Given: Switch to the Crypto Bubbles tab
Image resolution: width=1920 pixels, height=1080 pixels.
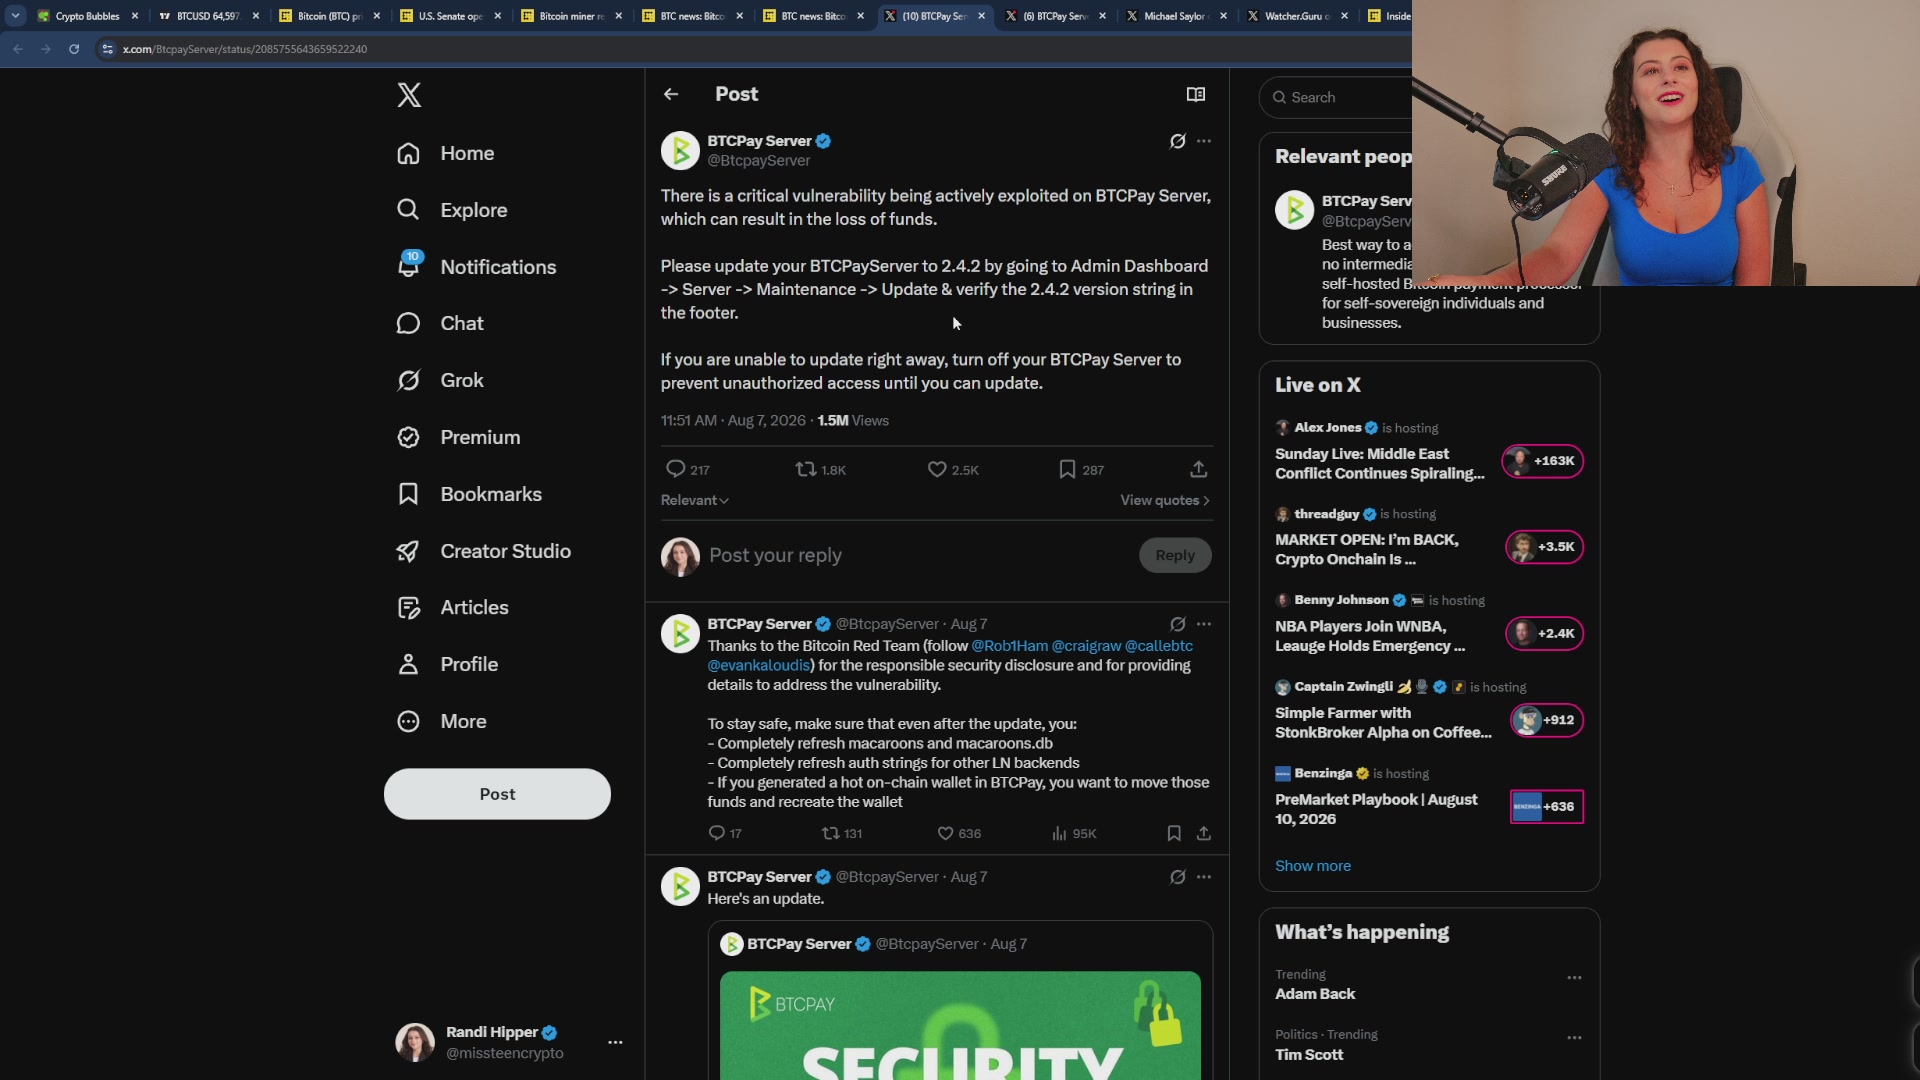Looking at the screenshot, I should 86,16.
